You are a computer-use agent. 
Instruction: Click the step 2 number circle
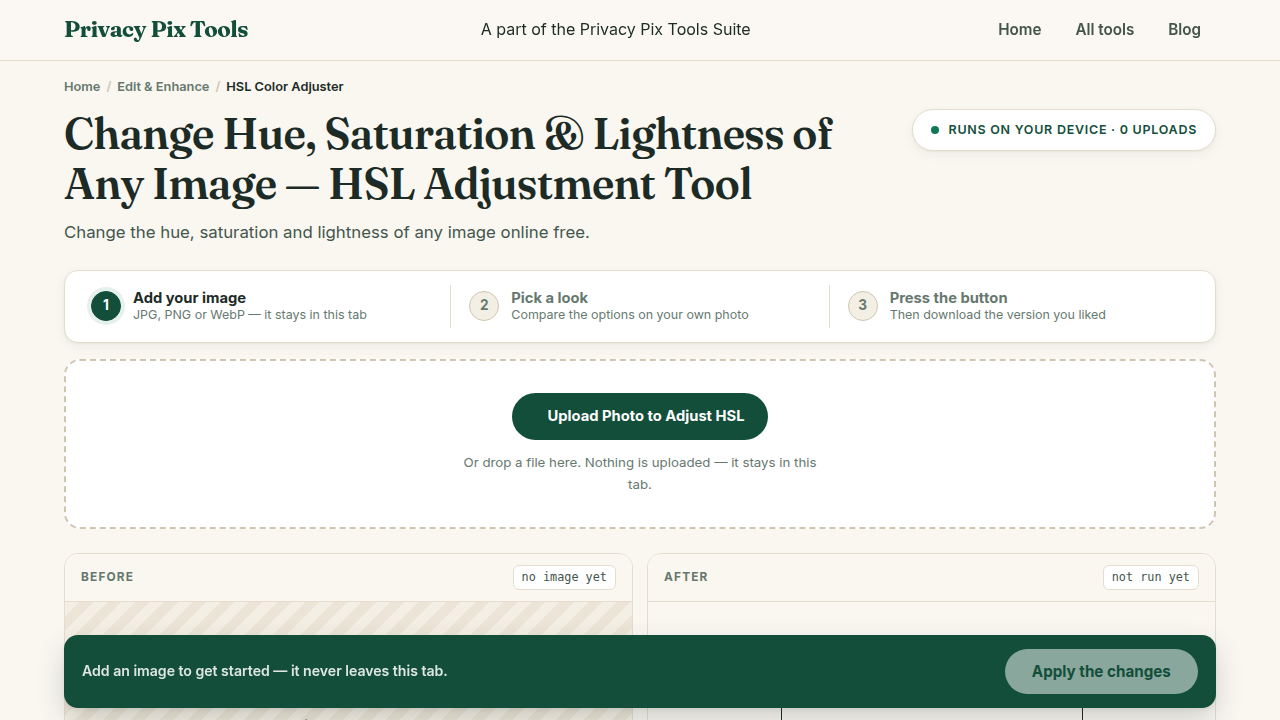point(484,306)
